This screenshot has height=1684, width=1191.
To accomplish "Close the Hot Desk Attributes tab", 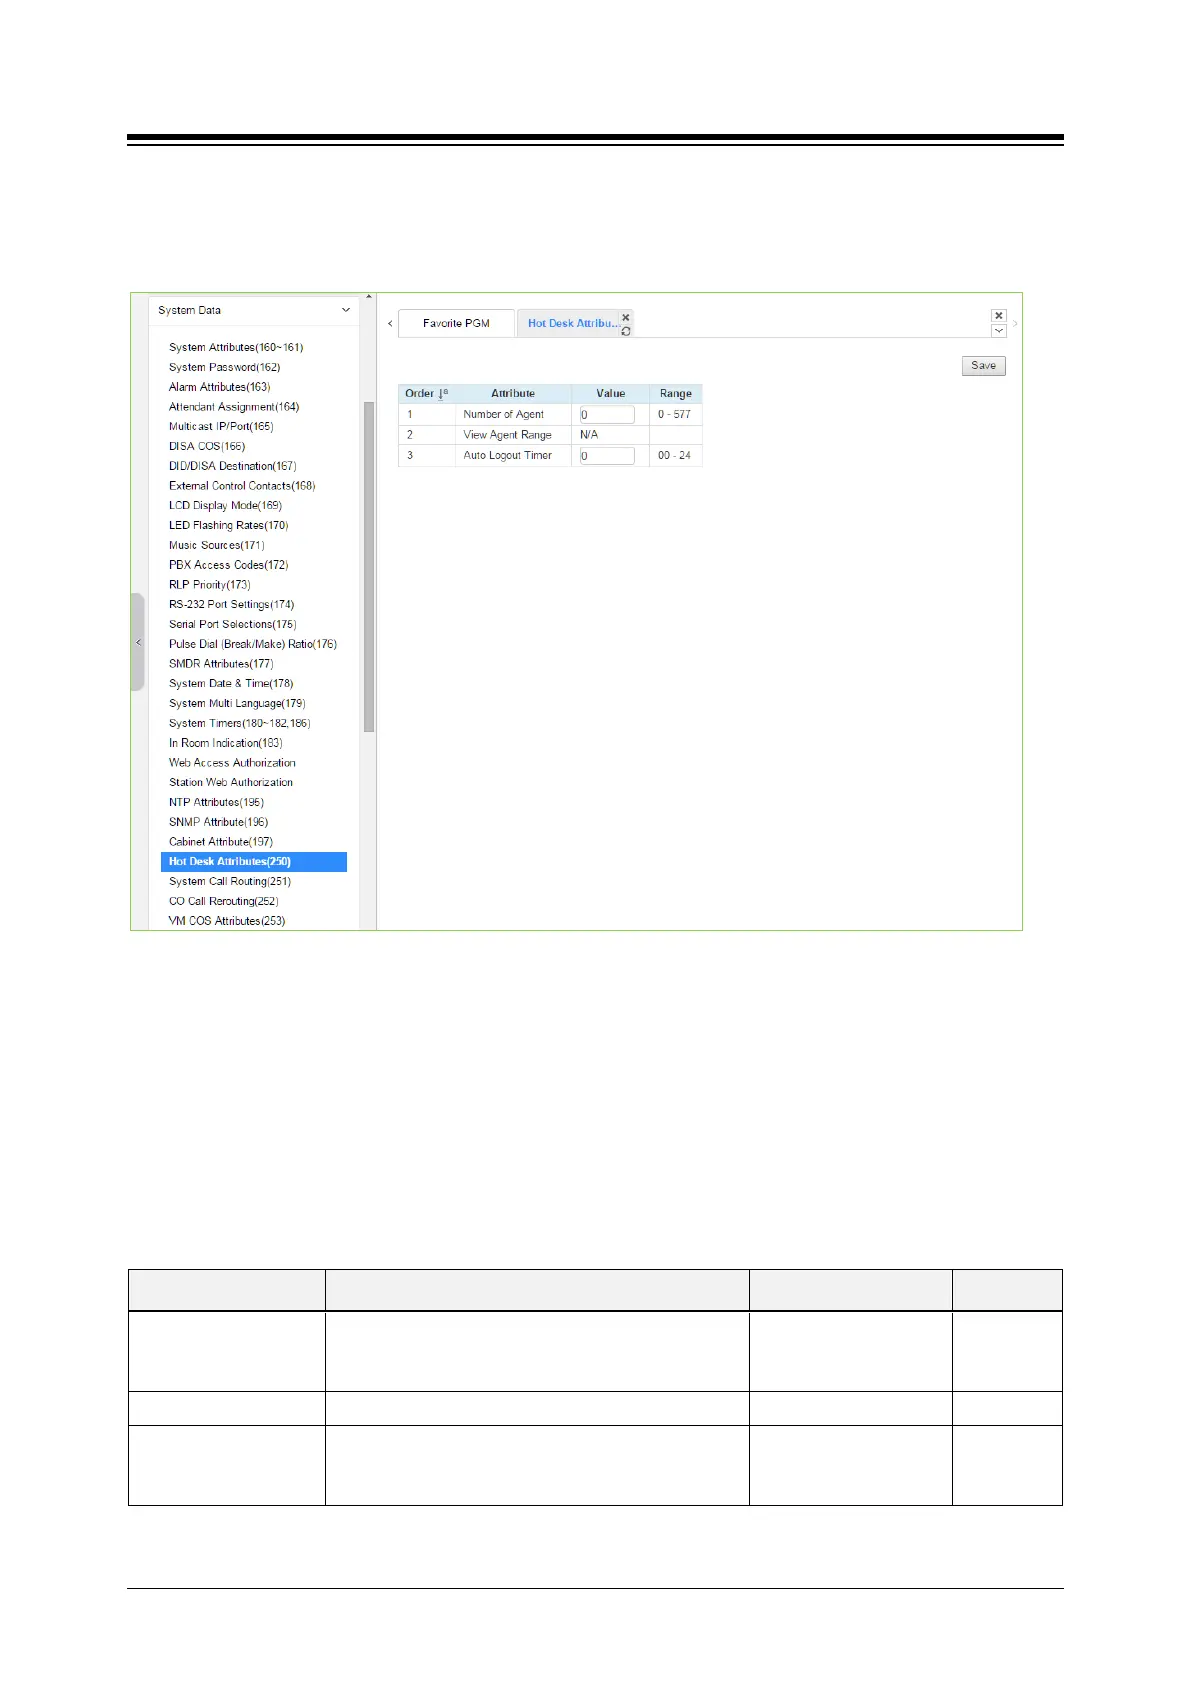I will pos(626,317).
